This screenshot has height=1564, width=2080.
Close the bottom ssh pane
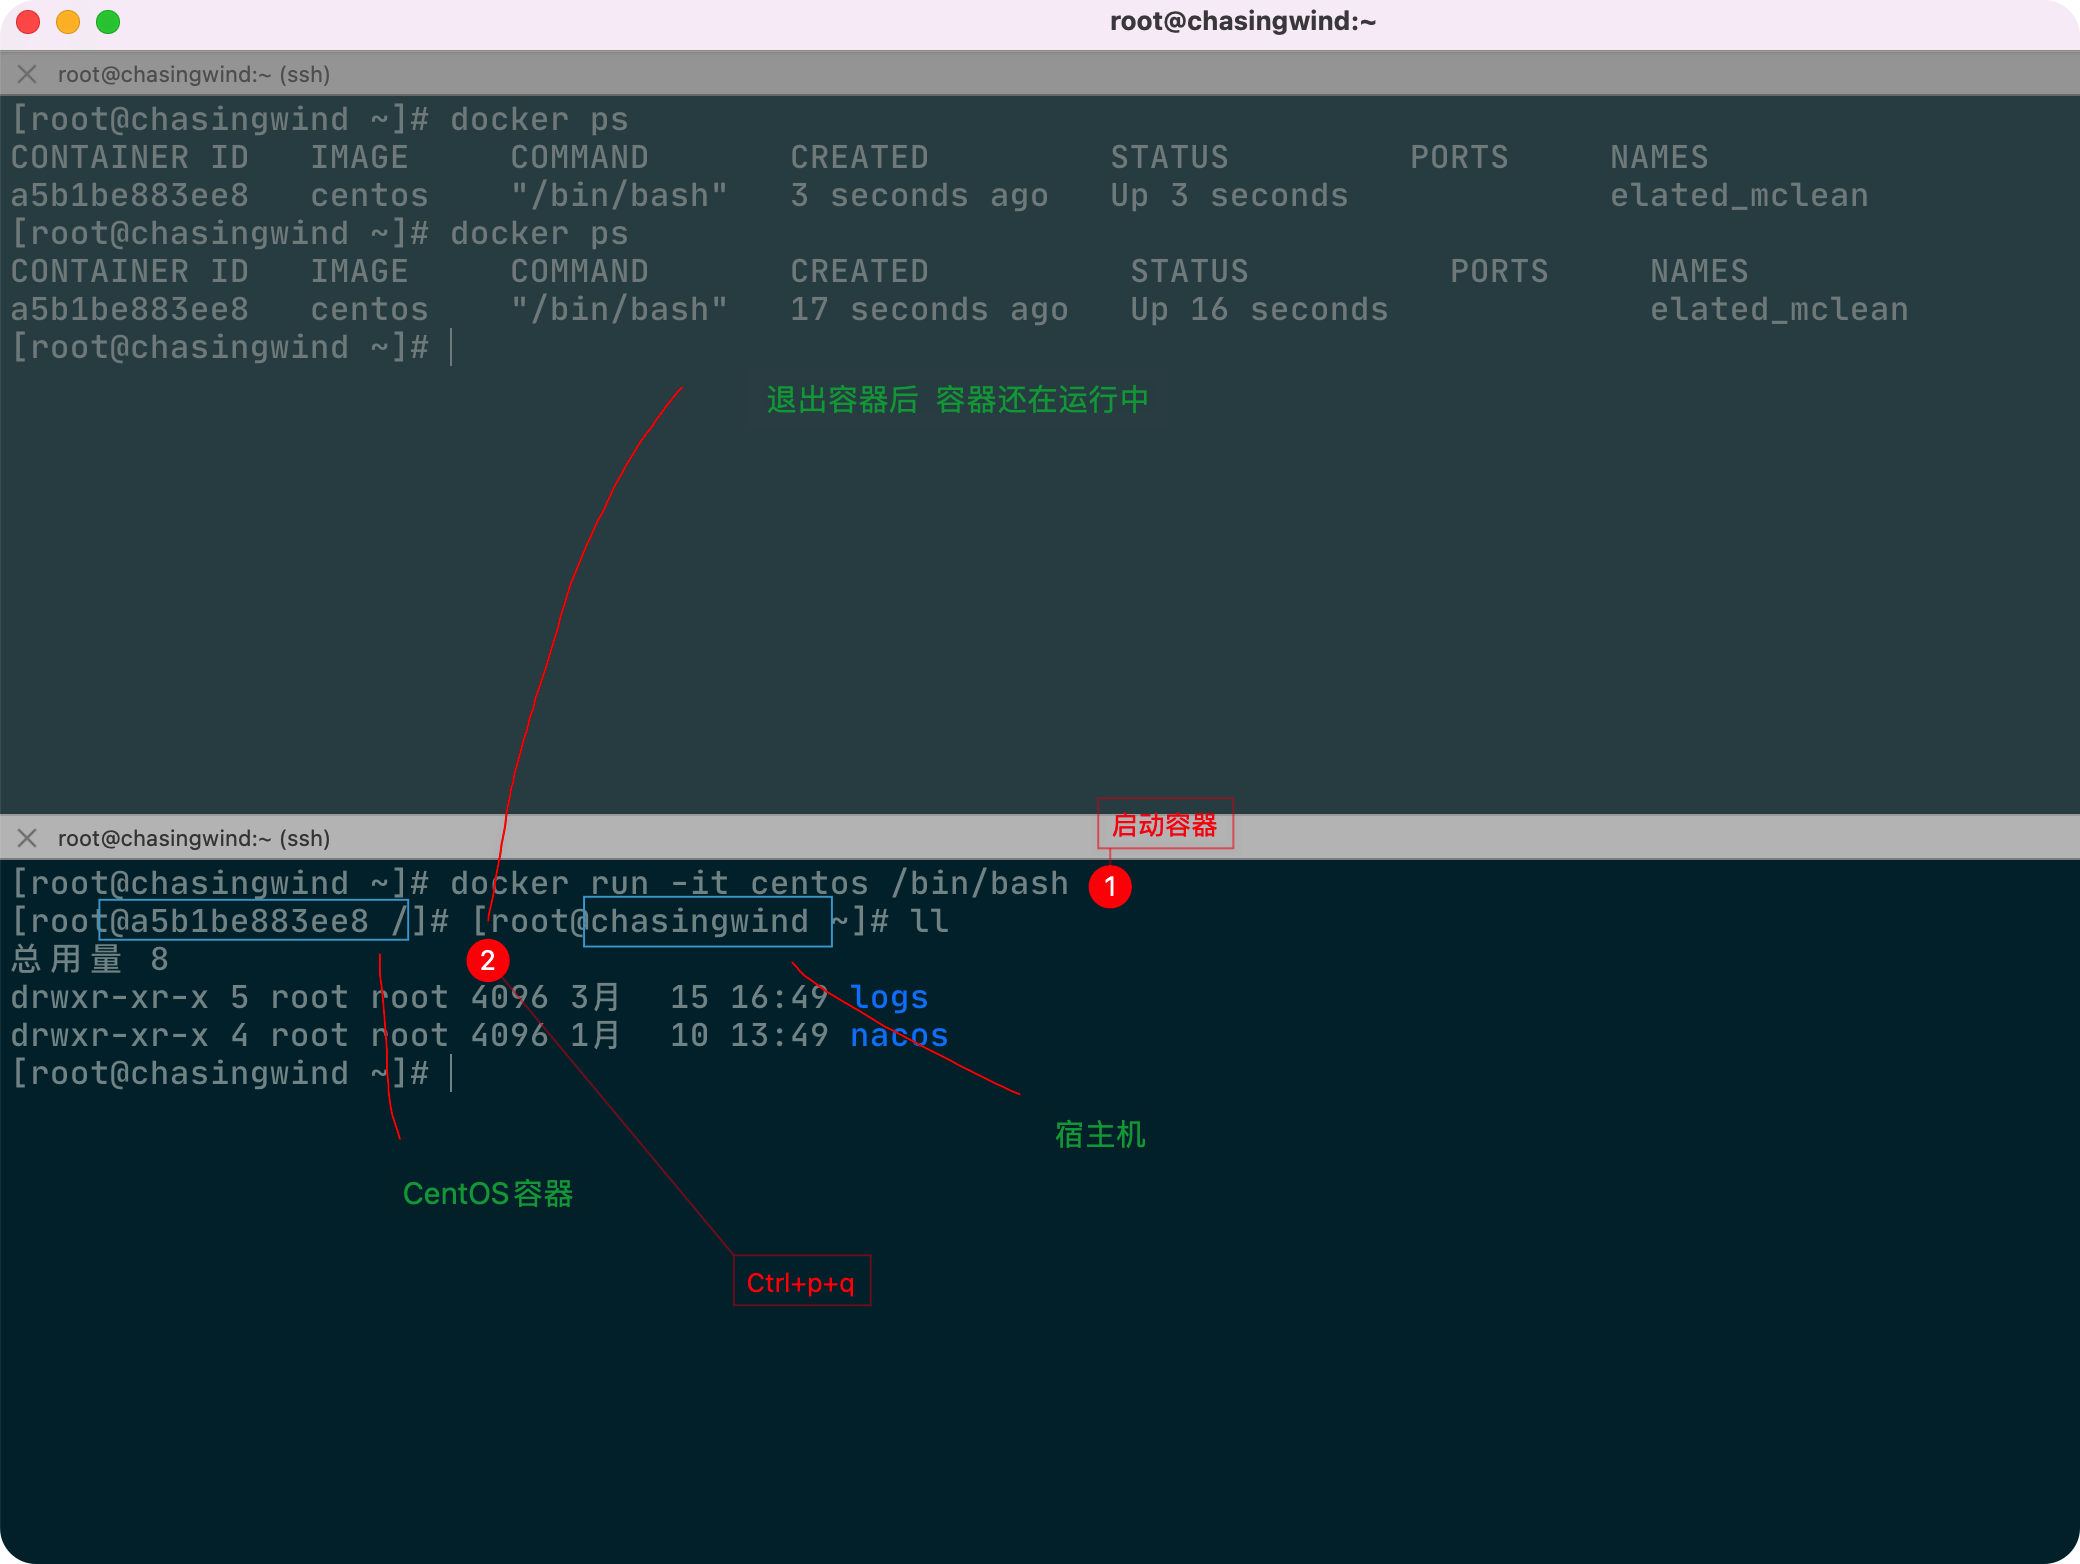pos(27,838)
